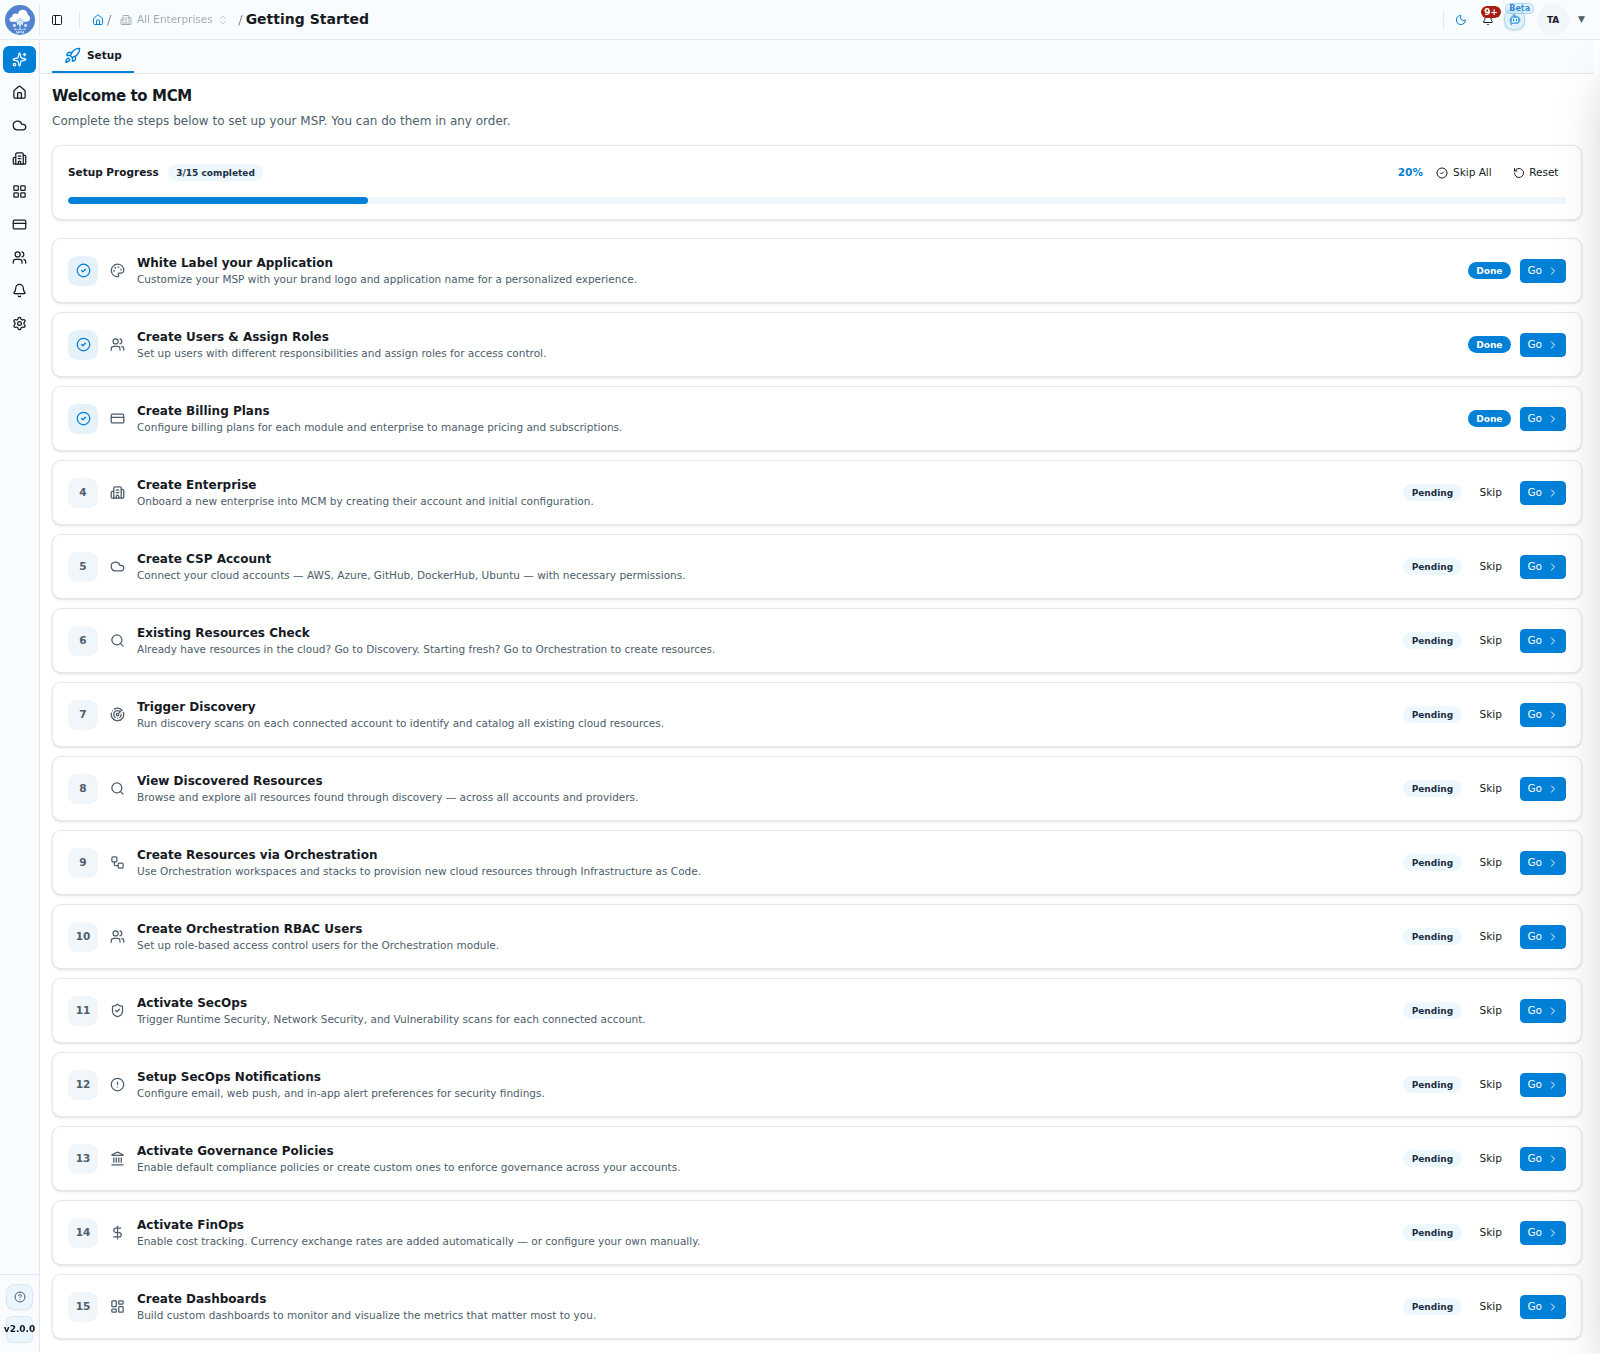Viewport: 1600px width, 1354px height.
Task: Open the All Enterprises selector
Action: point(173,20)
